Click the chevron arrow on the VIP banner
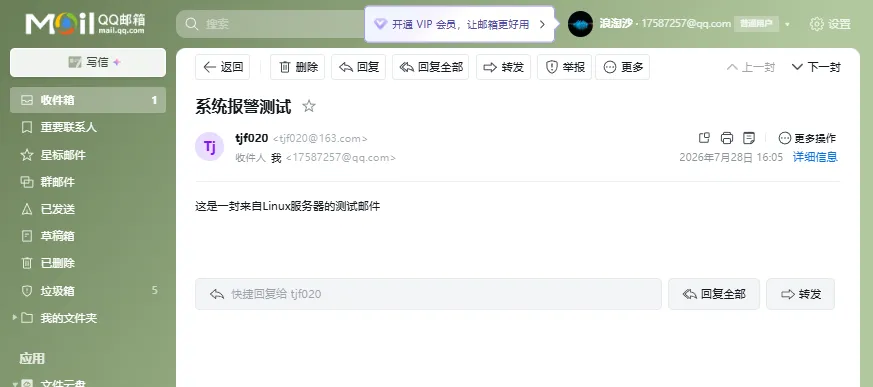873x387 pixels. click(x=542, y=24)
